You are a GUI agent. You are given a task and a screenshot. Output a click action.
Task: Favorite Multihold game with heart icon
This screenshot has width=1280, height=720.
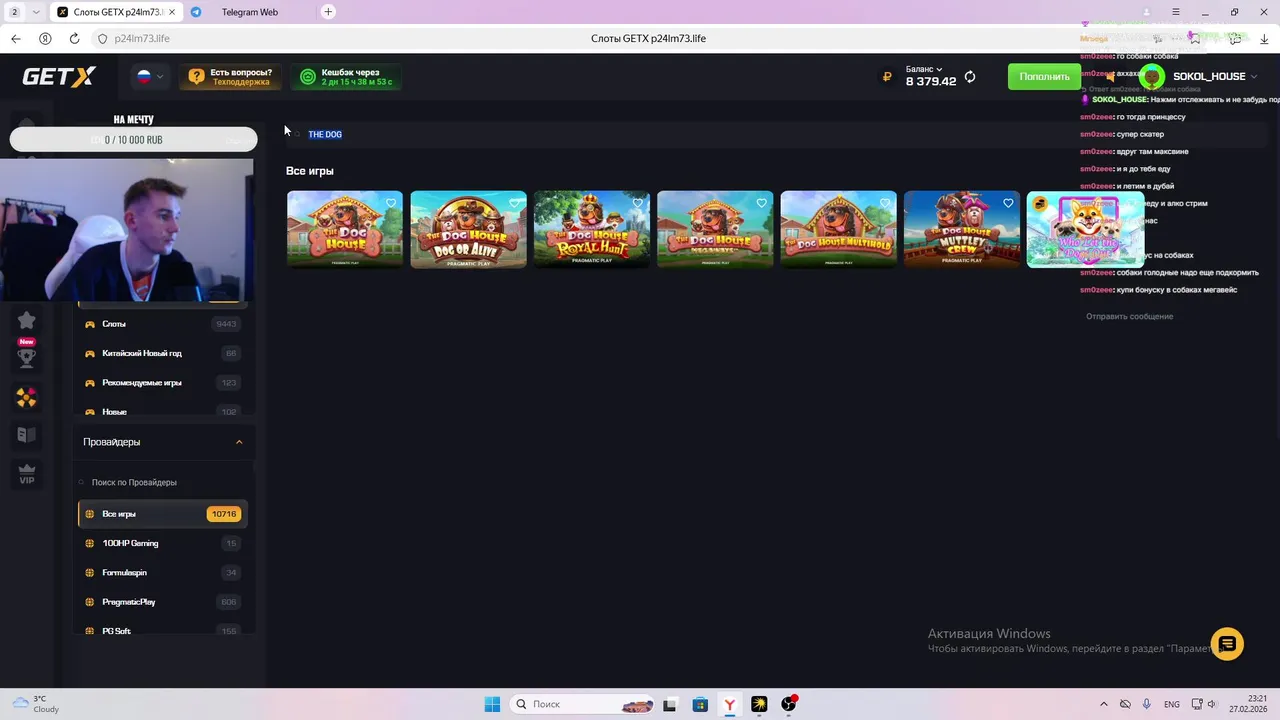click(x=885, y=203)
